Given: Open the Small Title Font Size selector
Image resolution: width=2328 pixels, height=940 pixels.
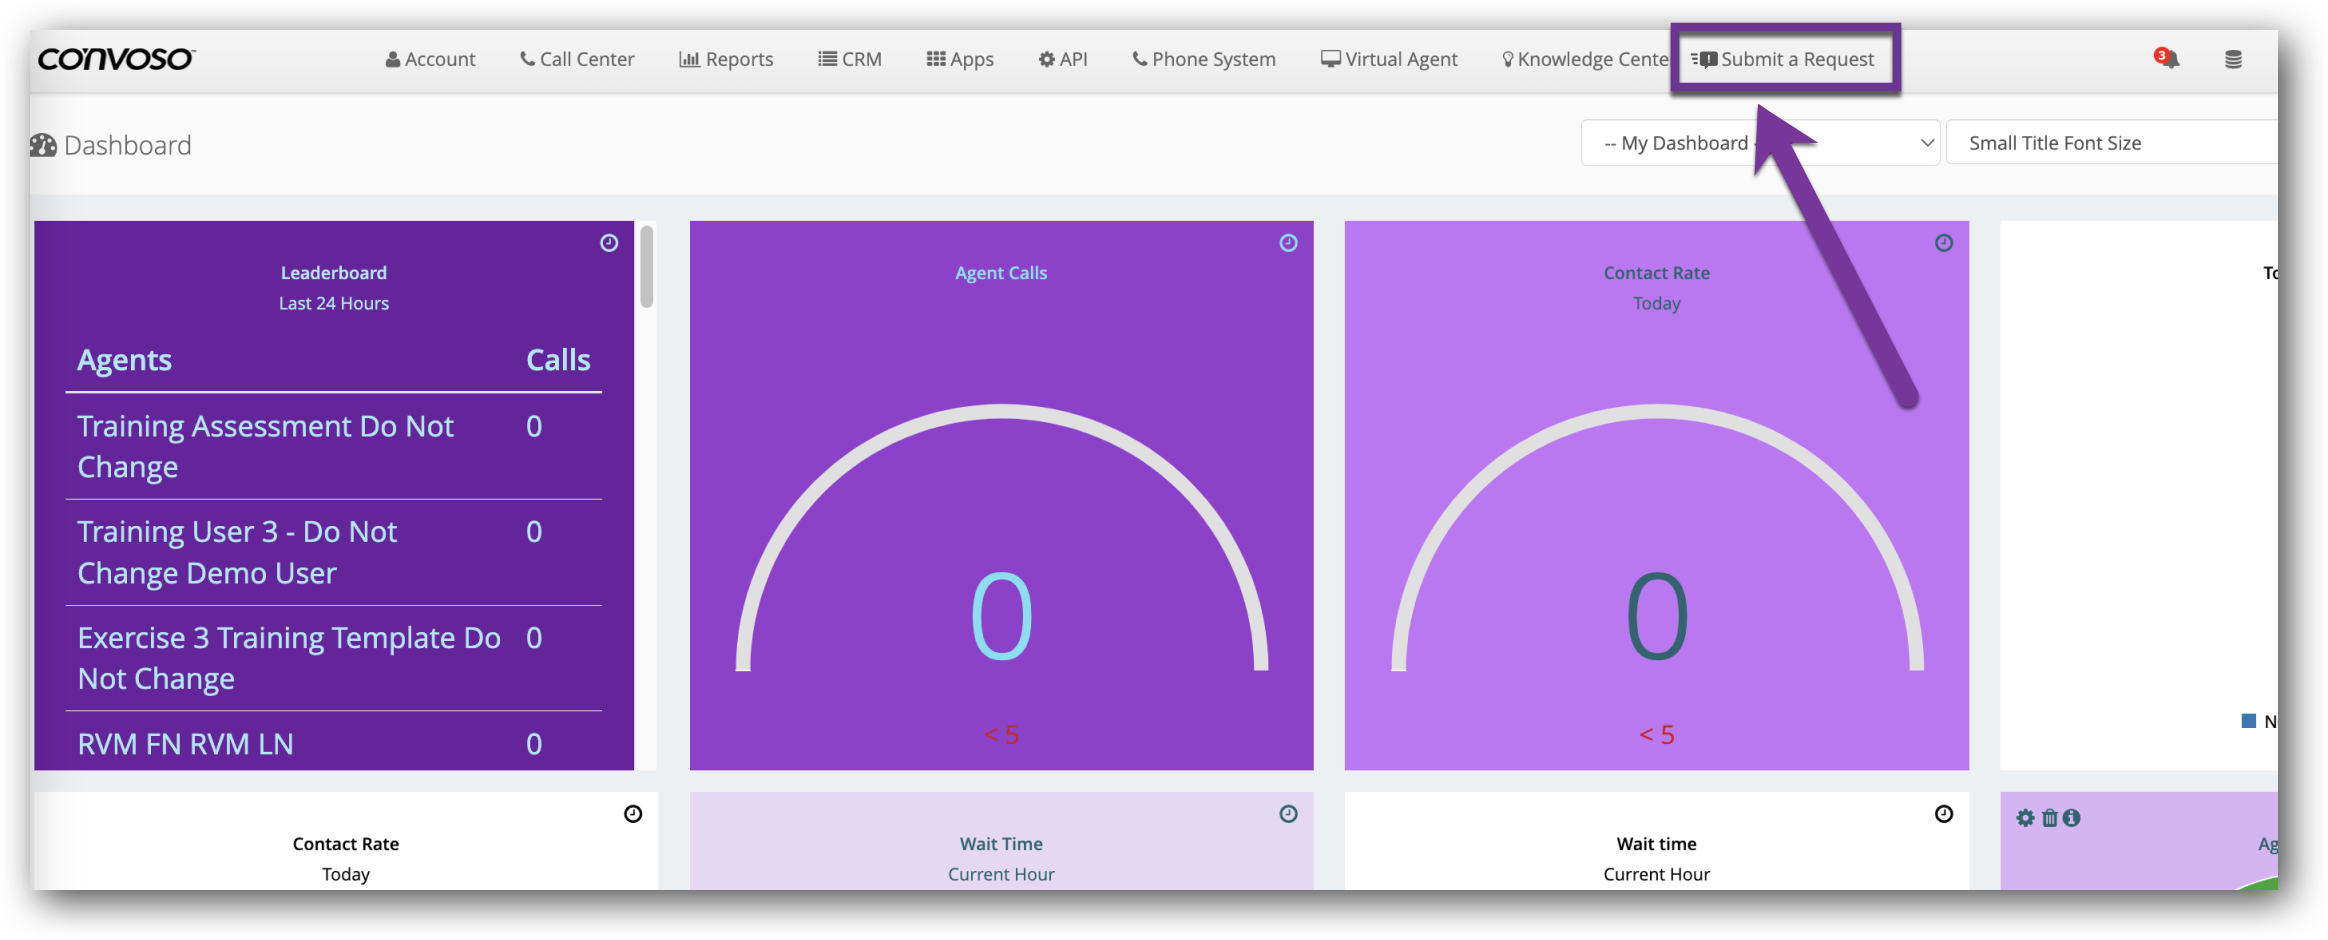Looking at the screenshot, I should click(x=2110, y=143).
